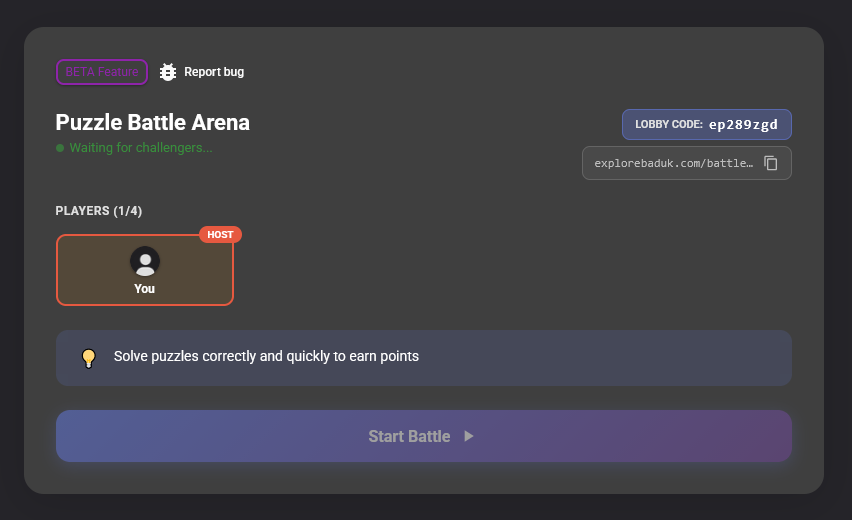
Task: Open the Report bug link
Action: pos(214,72)
